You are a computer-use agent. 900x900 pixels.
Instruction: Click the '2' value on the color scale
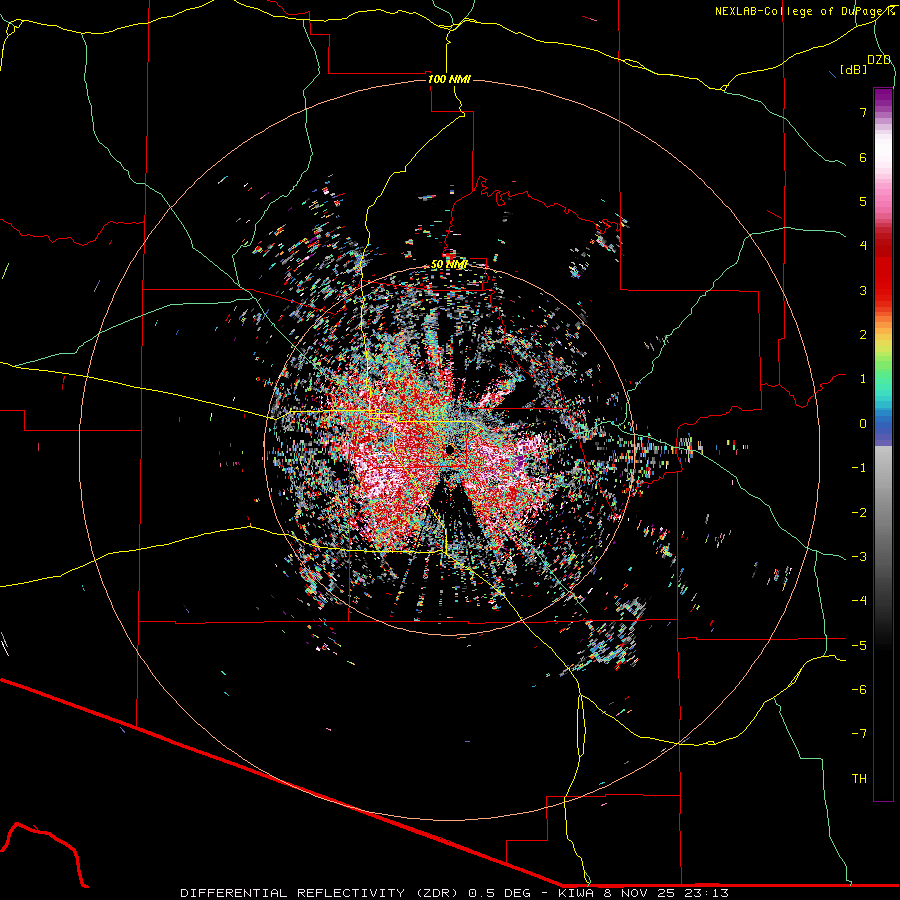[x=863, y=335]
